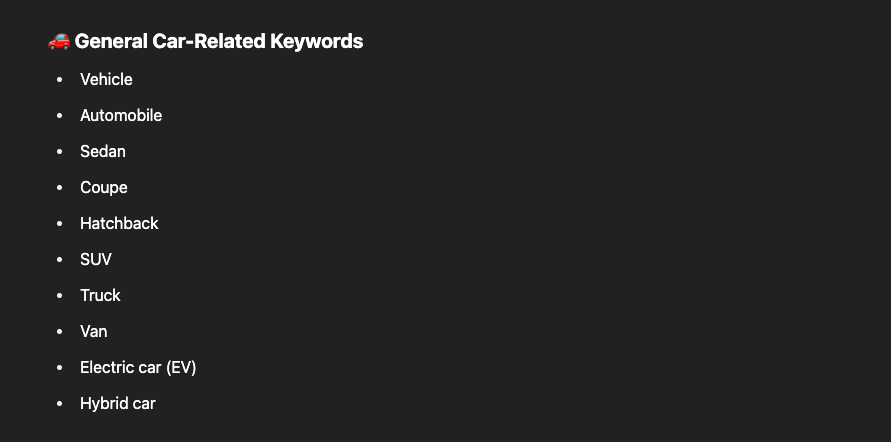Click the bullet marker before Hatchback
Viewport: 891px width, 442px height.
pos(60,224)
